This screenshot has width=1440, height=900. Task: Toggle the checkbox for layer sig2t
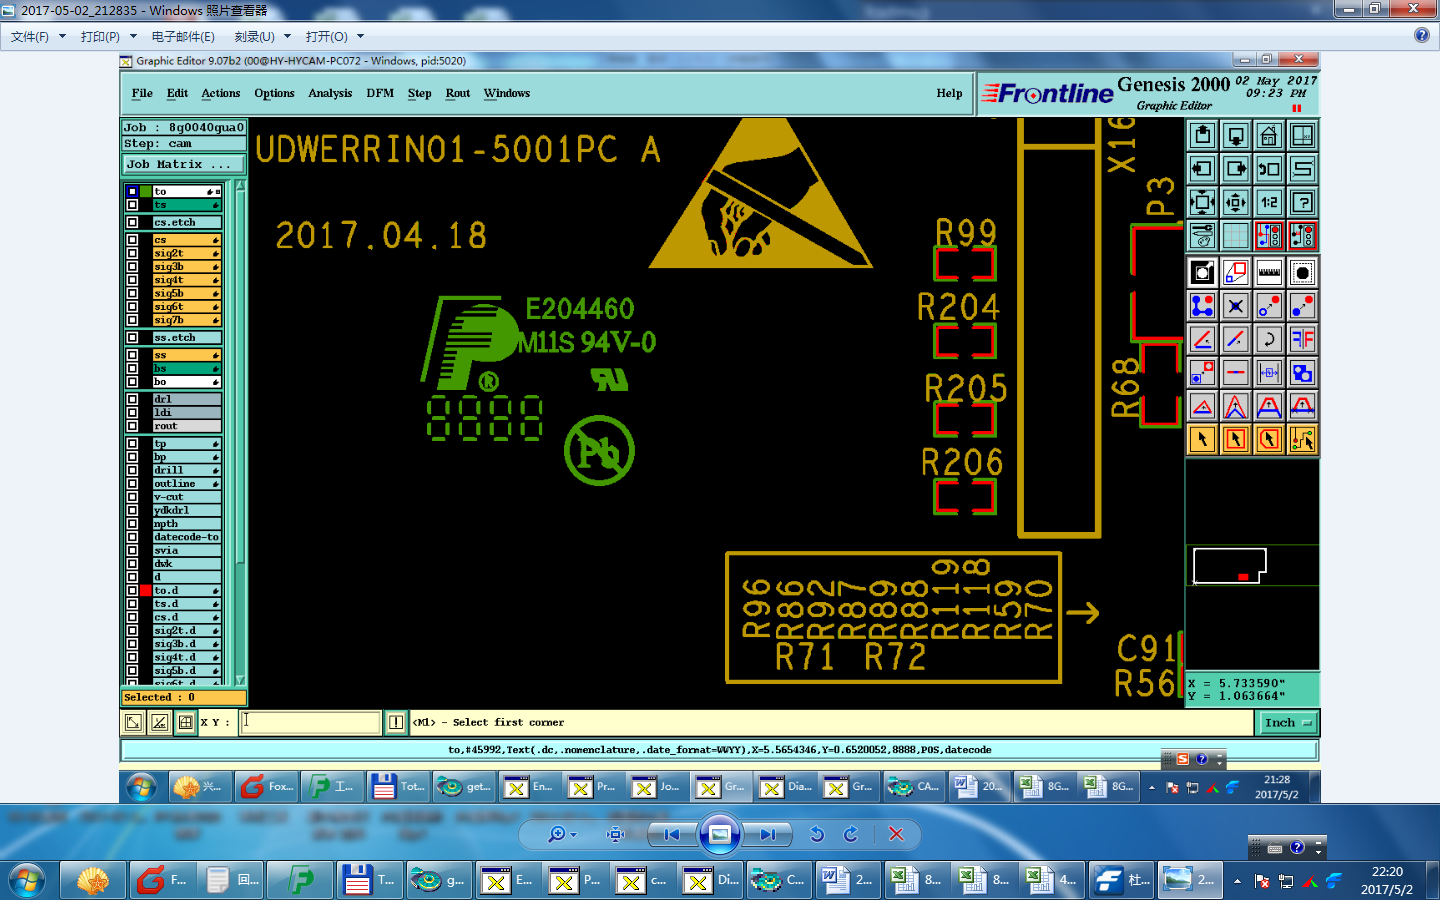coord(132,253)
